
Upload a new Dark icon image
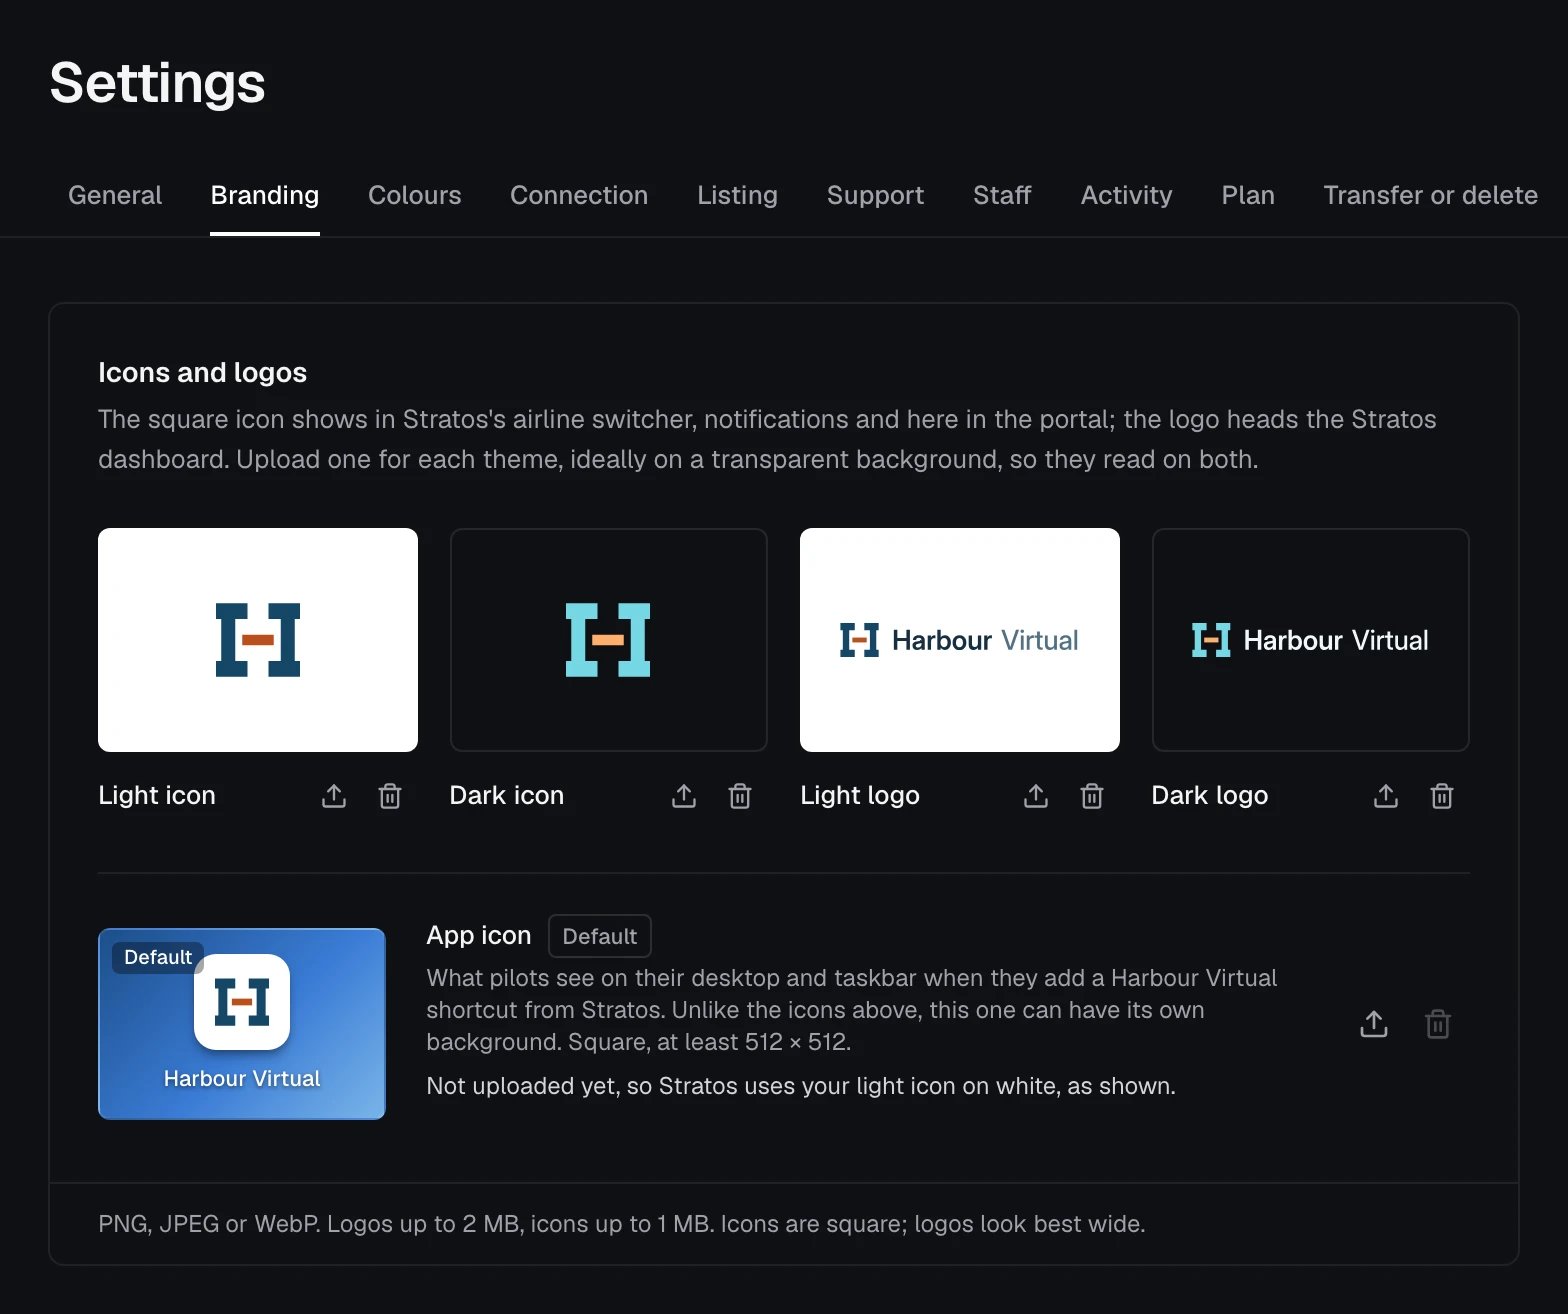[x=684, y=796]
